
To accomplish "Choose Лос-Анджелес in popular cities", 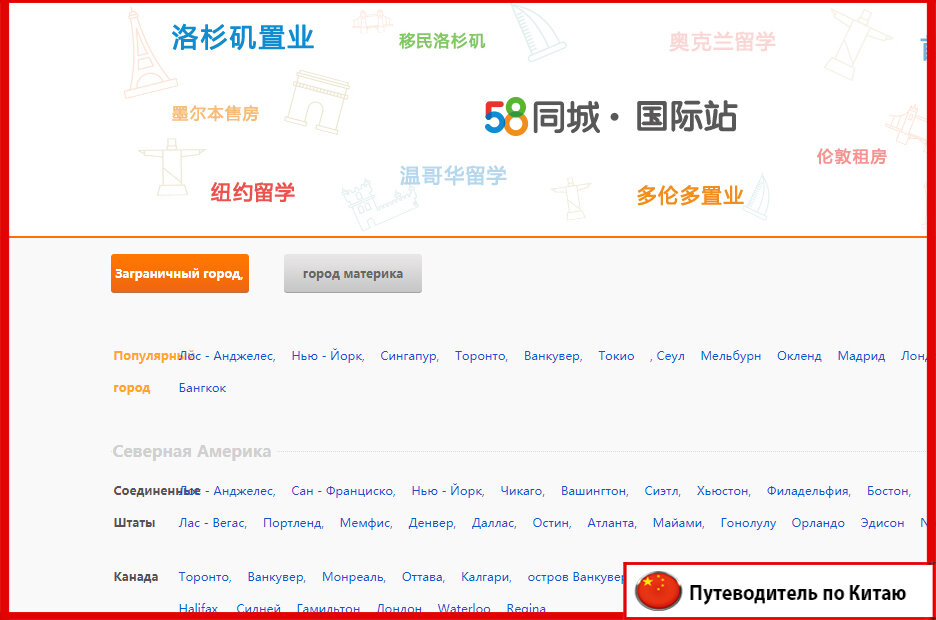I will pyautogui.click(x=227, y=356).
